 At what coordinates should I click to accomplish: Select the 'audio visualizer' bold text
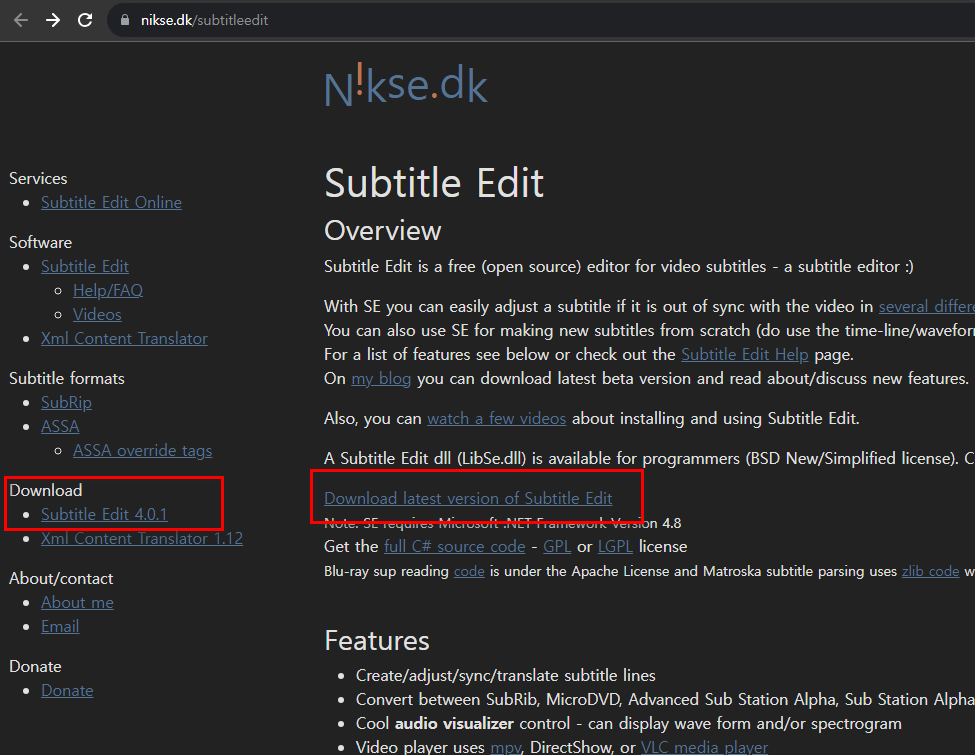pyautogui.click(x=454, y=724)
